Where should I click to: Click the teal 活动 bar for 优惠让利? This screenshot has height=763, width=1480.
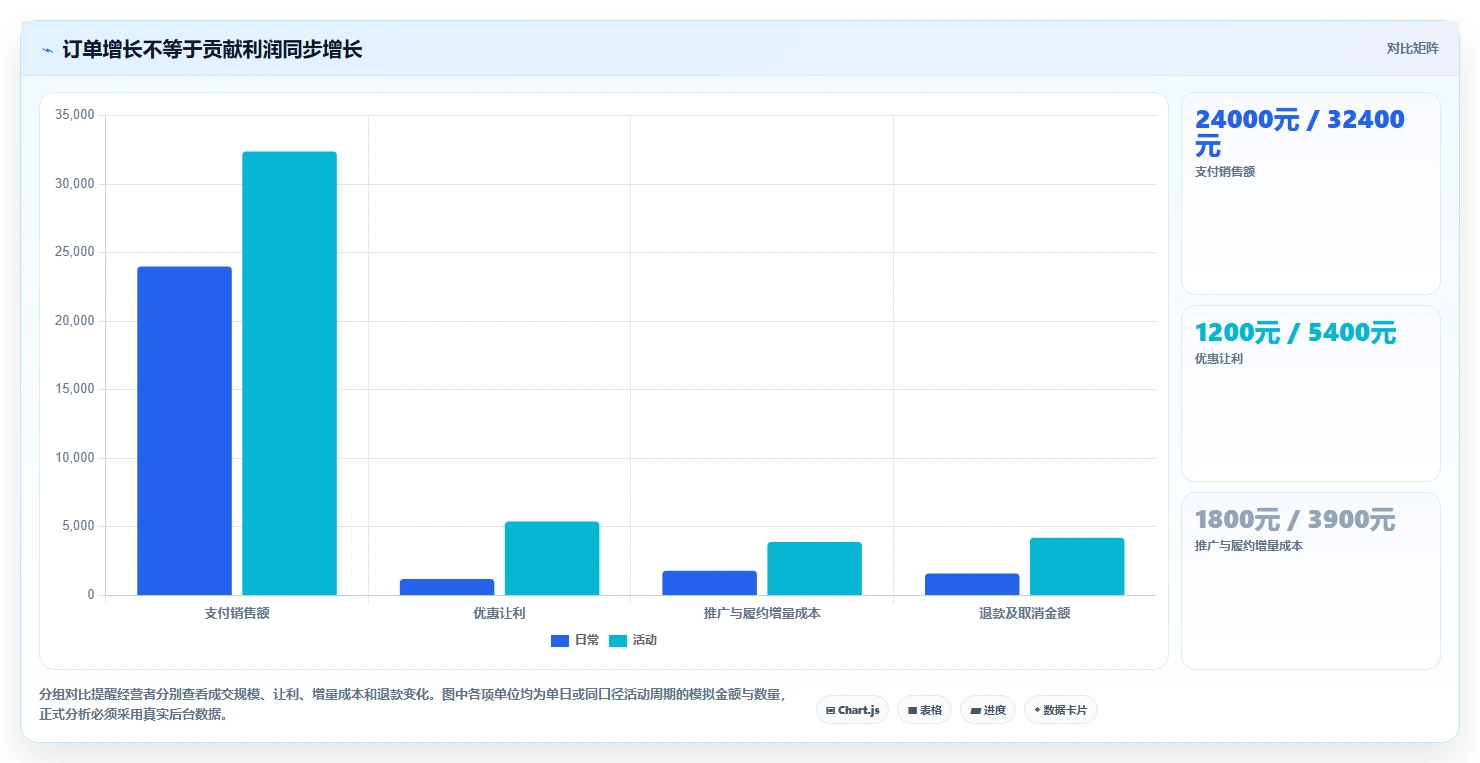tap(552, 558)
